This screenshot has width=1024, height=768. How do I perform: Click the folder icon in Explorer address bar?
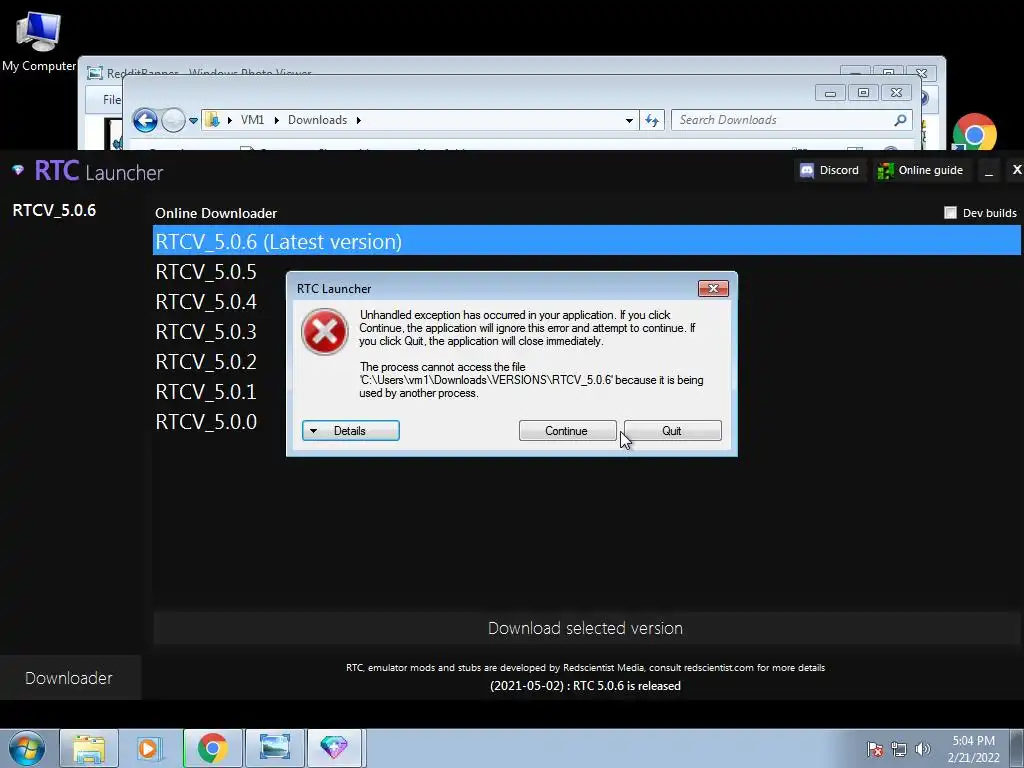pyautogui.click(x=212, y=120)
